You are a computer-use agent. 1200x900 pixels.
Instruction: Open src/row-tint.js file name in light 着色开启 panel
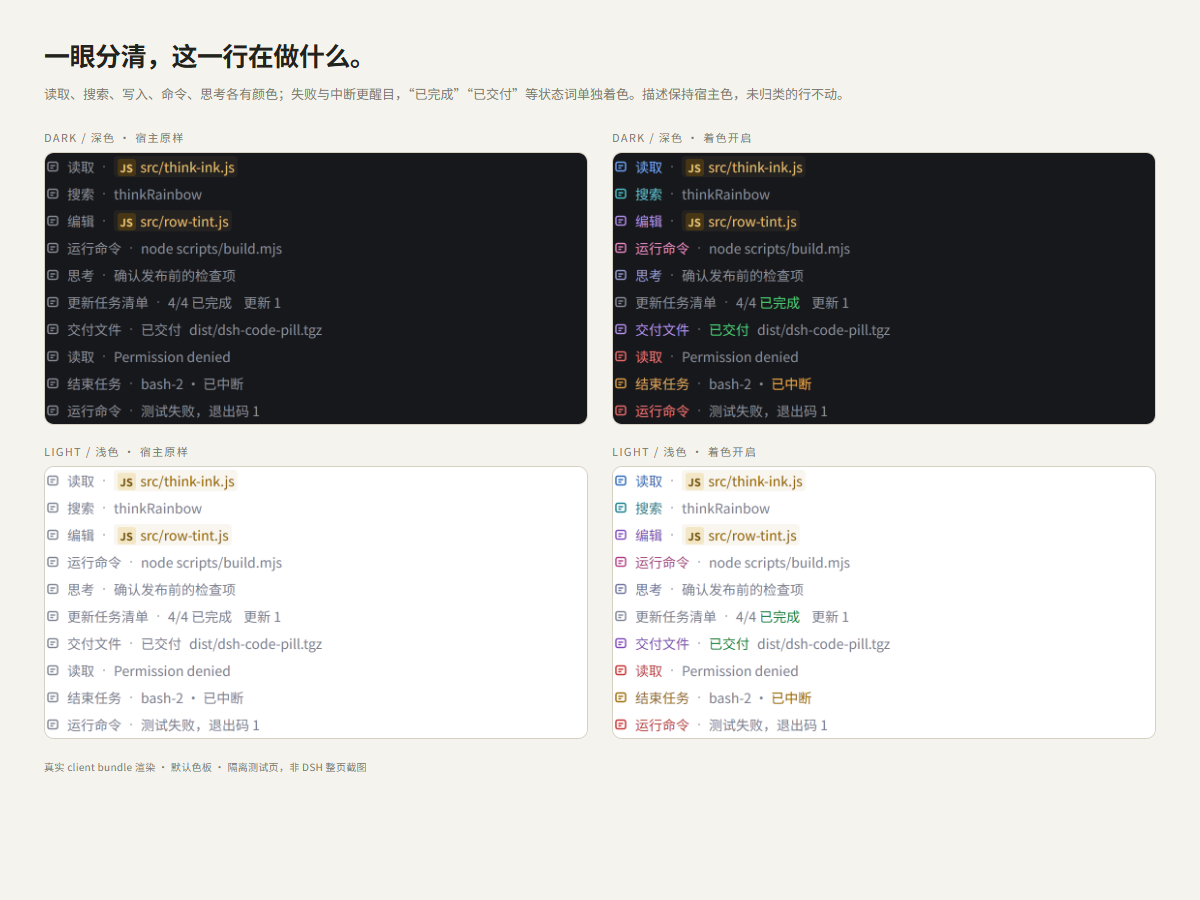(x=752, y=536)
